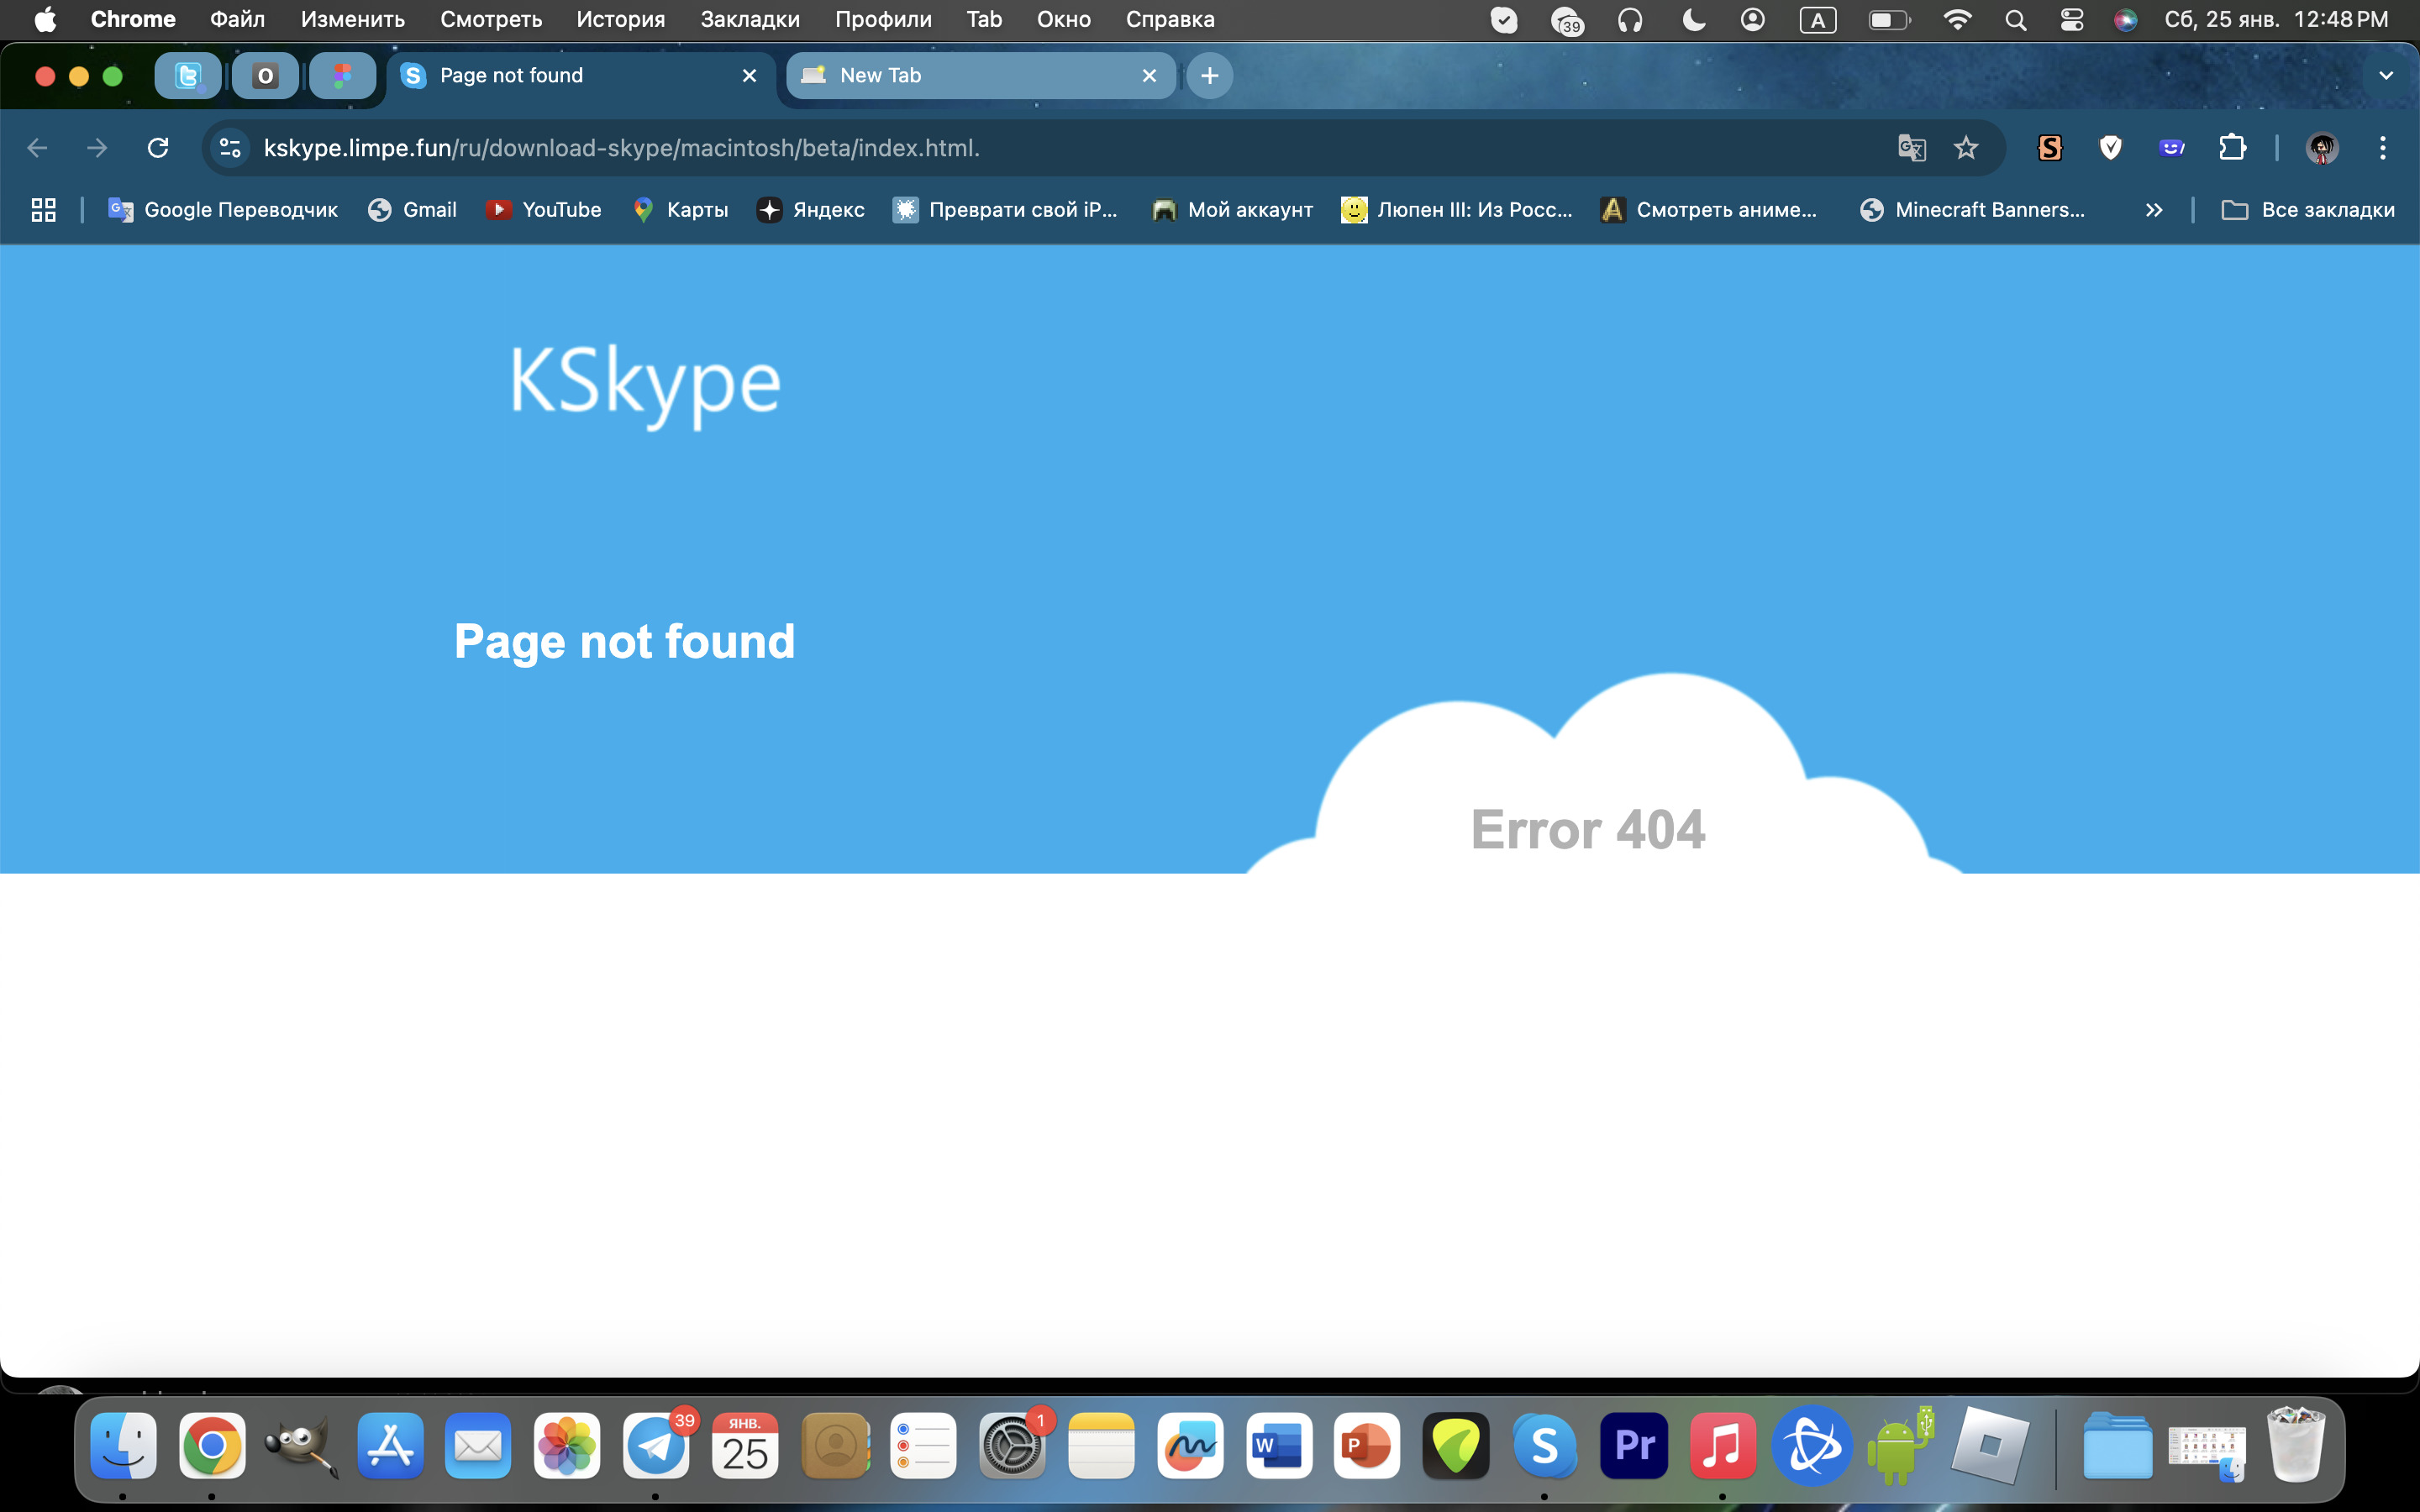Image resolution: width=2420 pixels, height=1512 pixels.
Task: Click the reload page button
Action: [158, 148]
